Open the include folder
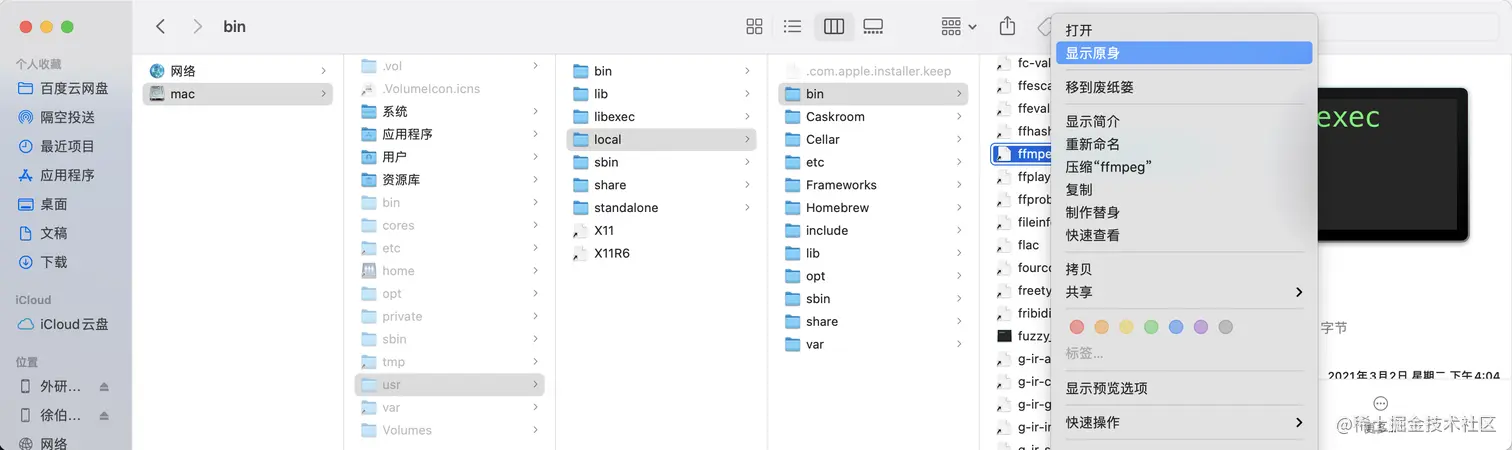This screenshot has height=450, width=1512. 873,230
